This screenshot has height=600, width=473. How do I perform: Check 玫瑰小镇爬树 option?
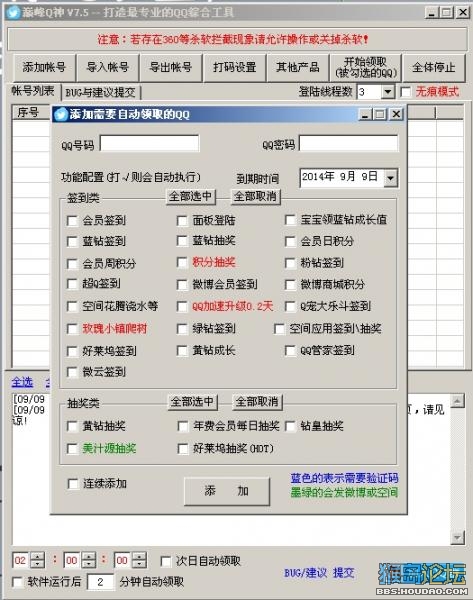coord(72,329)
